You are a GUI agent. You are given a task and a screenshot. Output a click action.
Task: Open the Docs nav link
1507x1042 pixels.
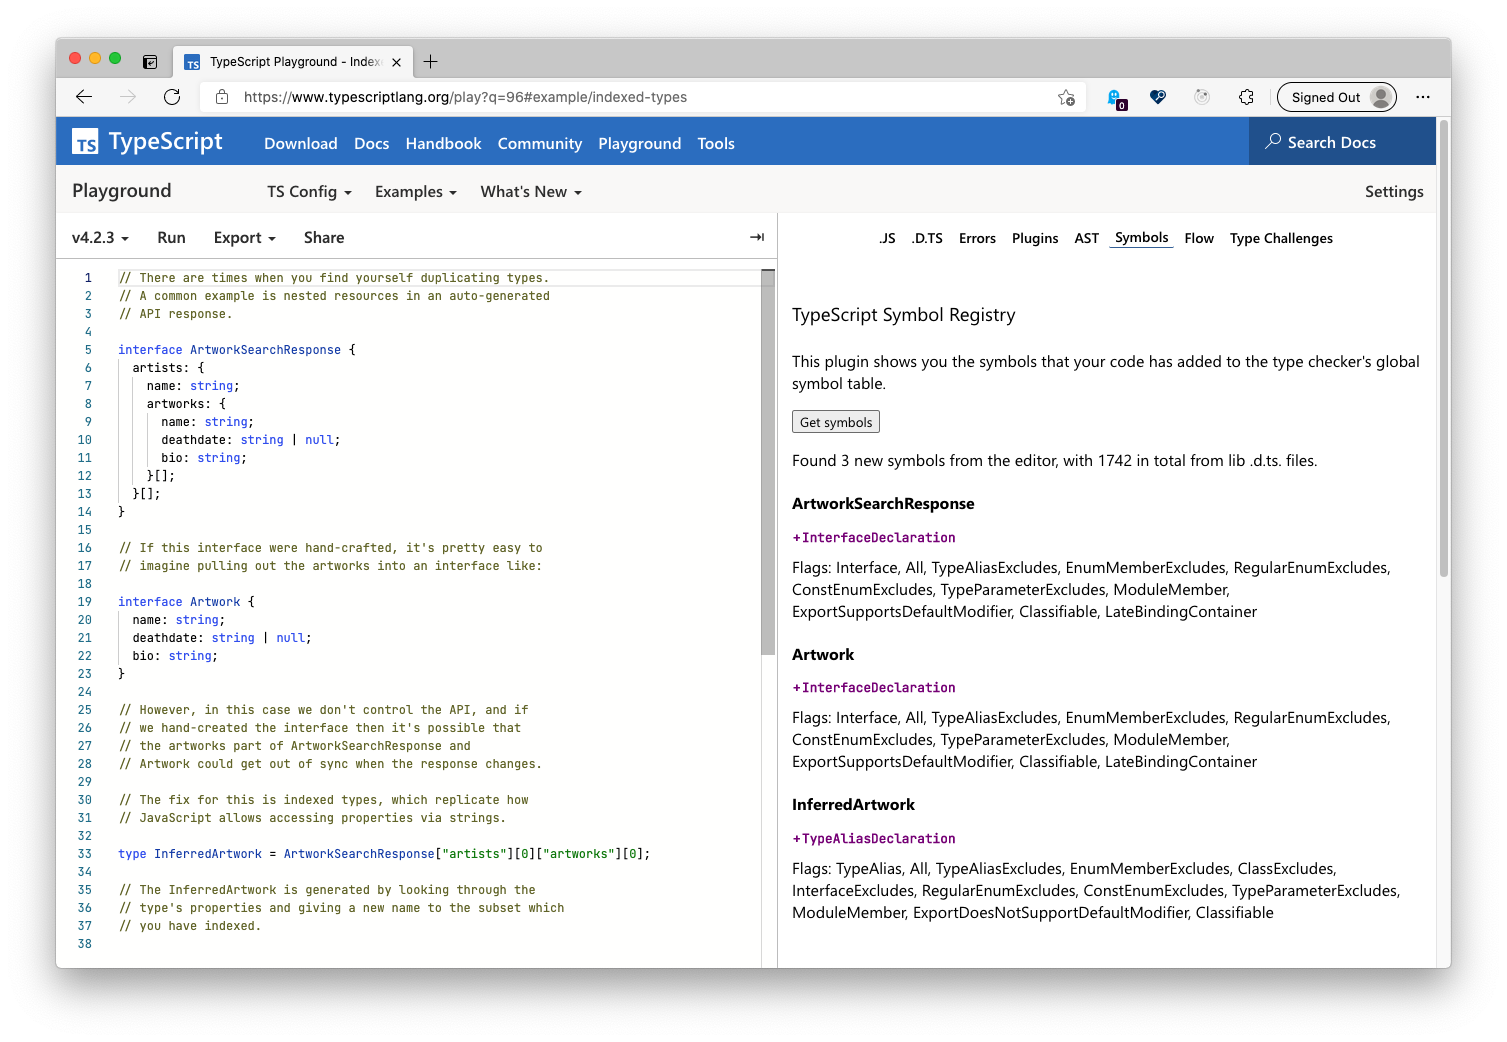pyautogui.click(x=371, y=143)
